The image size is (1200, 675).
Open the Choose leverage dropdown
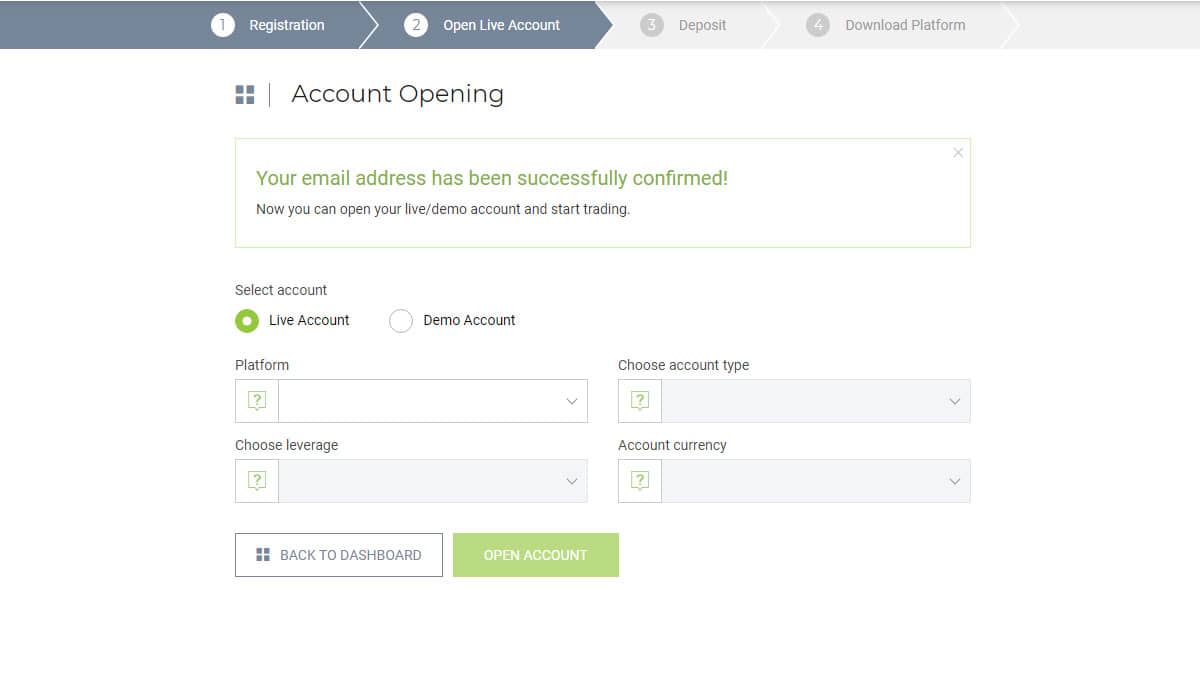point(433,481)
